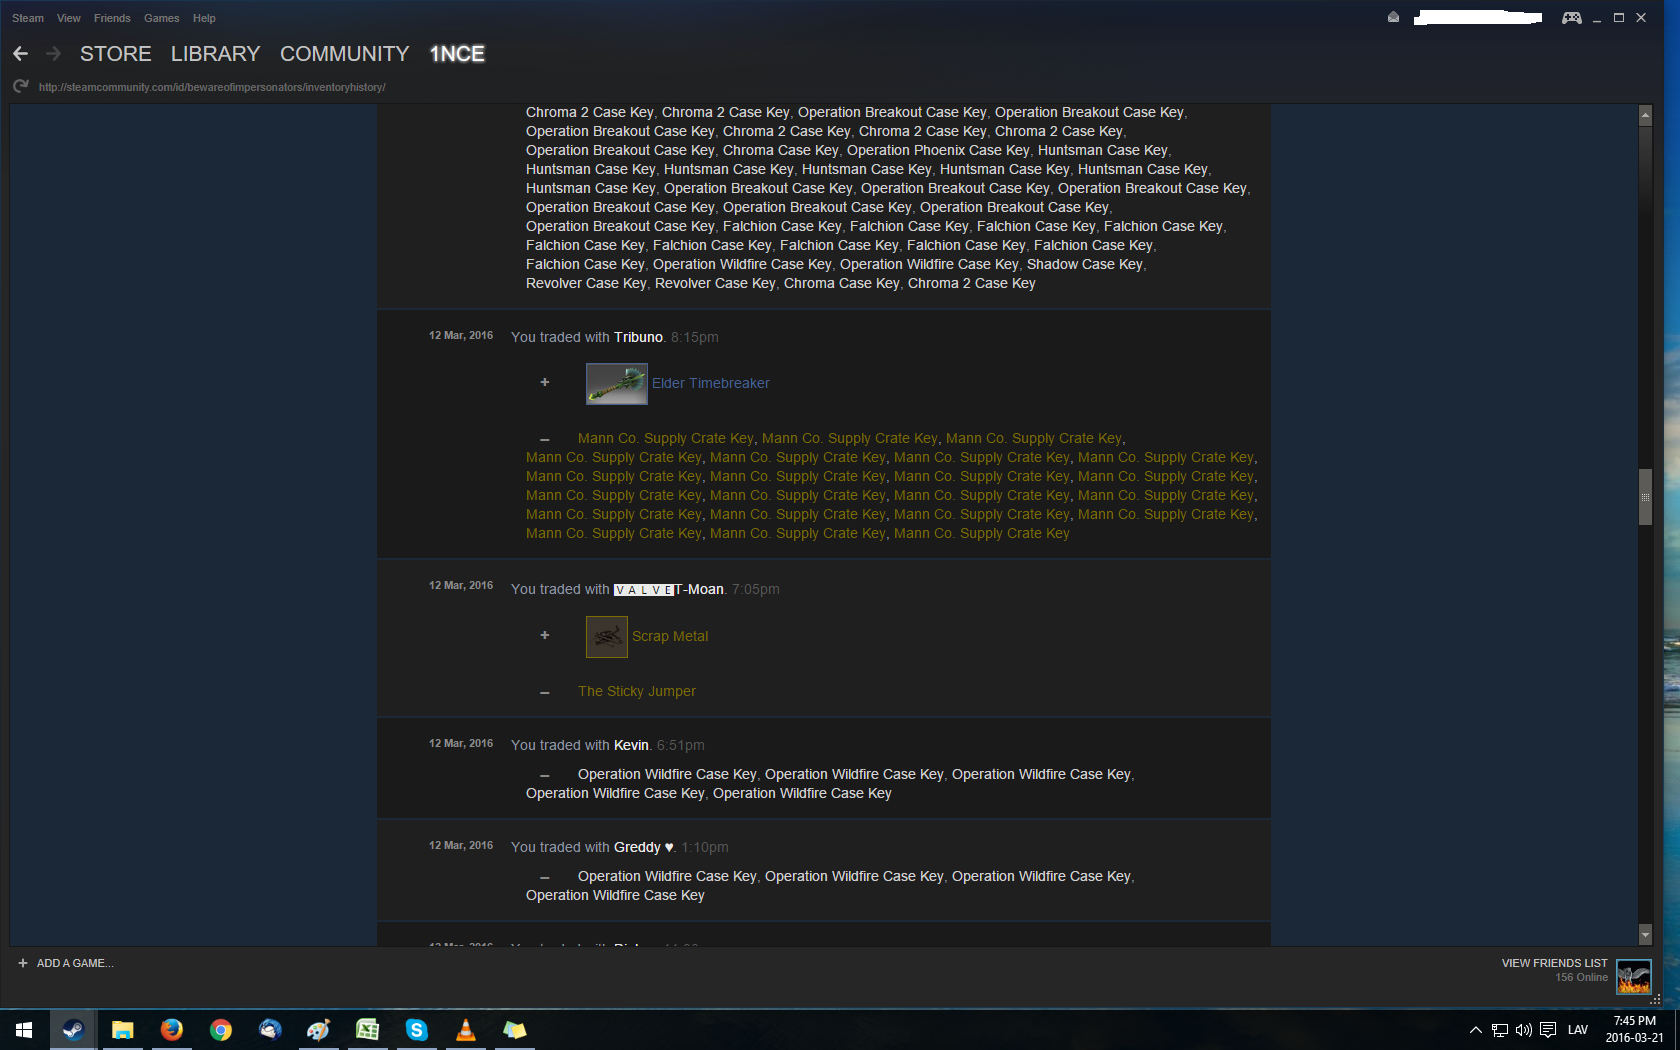
Task: Open the Elder Timebreaker item link
Action: 710,383
